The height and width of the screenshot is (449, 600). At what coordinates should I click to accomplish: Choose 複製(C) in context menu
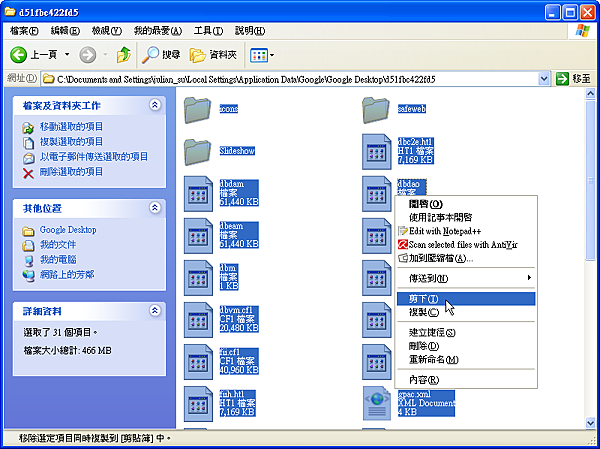pyautogui.click(x=466, y=312)
